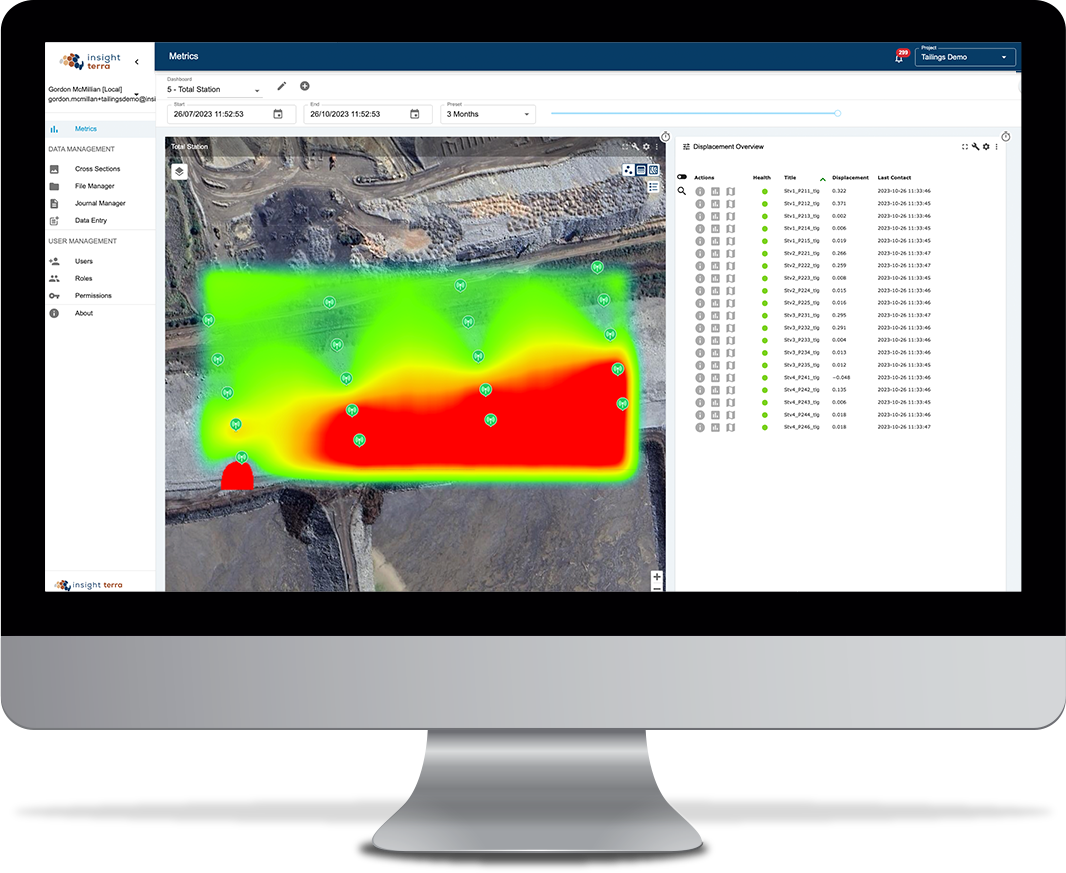This screenshot has width=1066, height=873.
Task: Open the chart icon for Stv1_P212_tig
Action: 716,203
